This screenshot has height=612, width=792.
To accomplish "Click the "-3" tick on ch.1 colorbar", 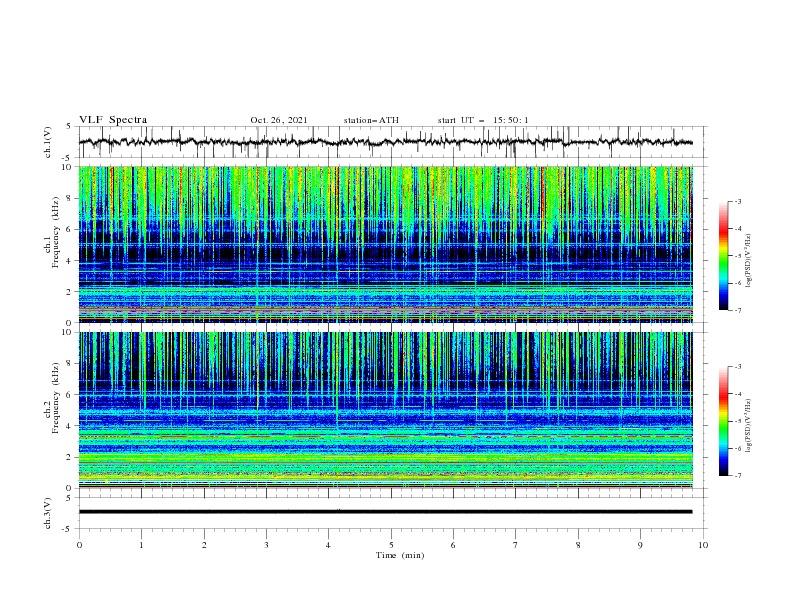I will (738, 202).
